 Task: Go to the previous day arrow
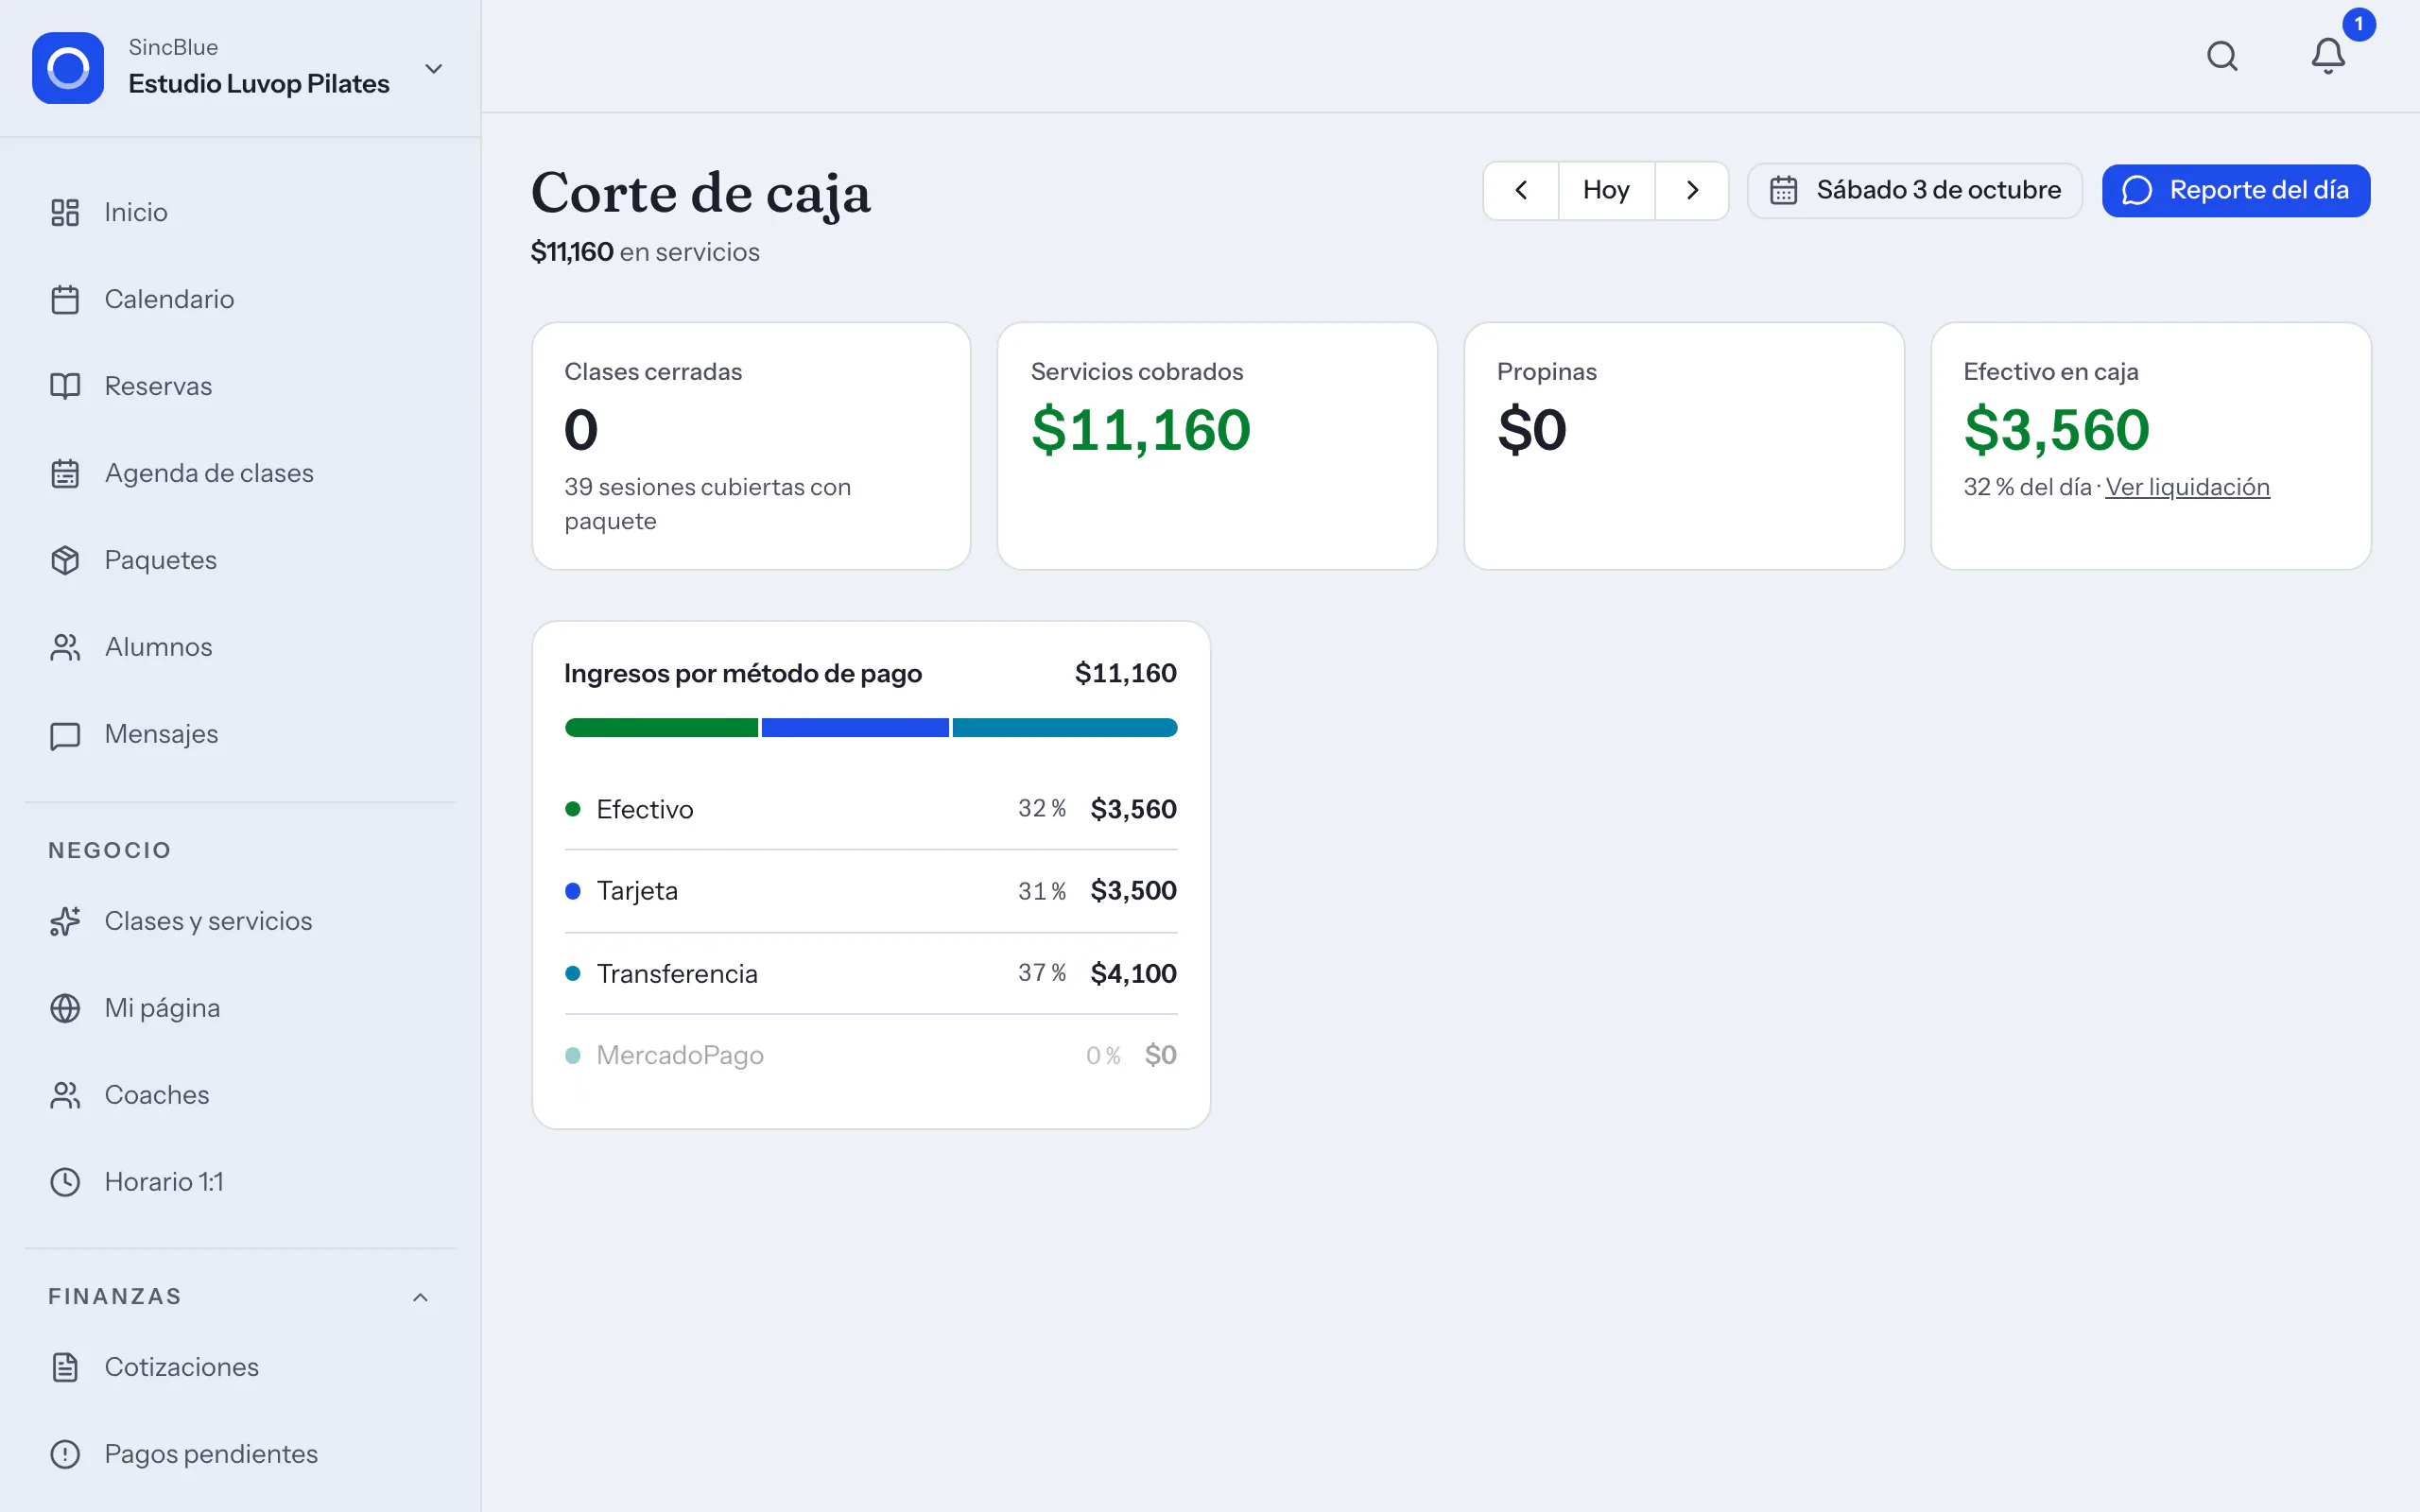point(1521,190)
